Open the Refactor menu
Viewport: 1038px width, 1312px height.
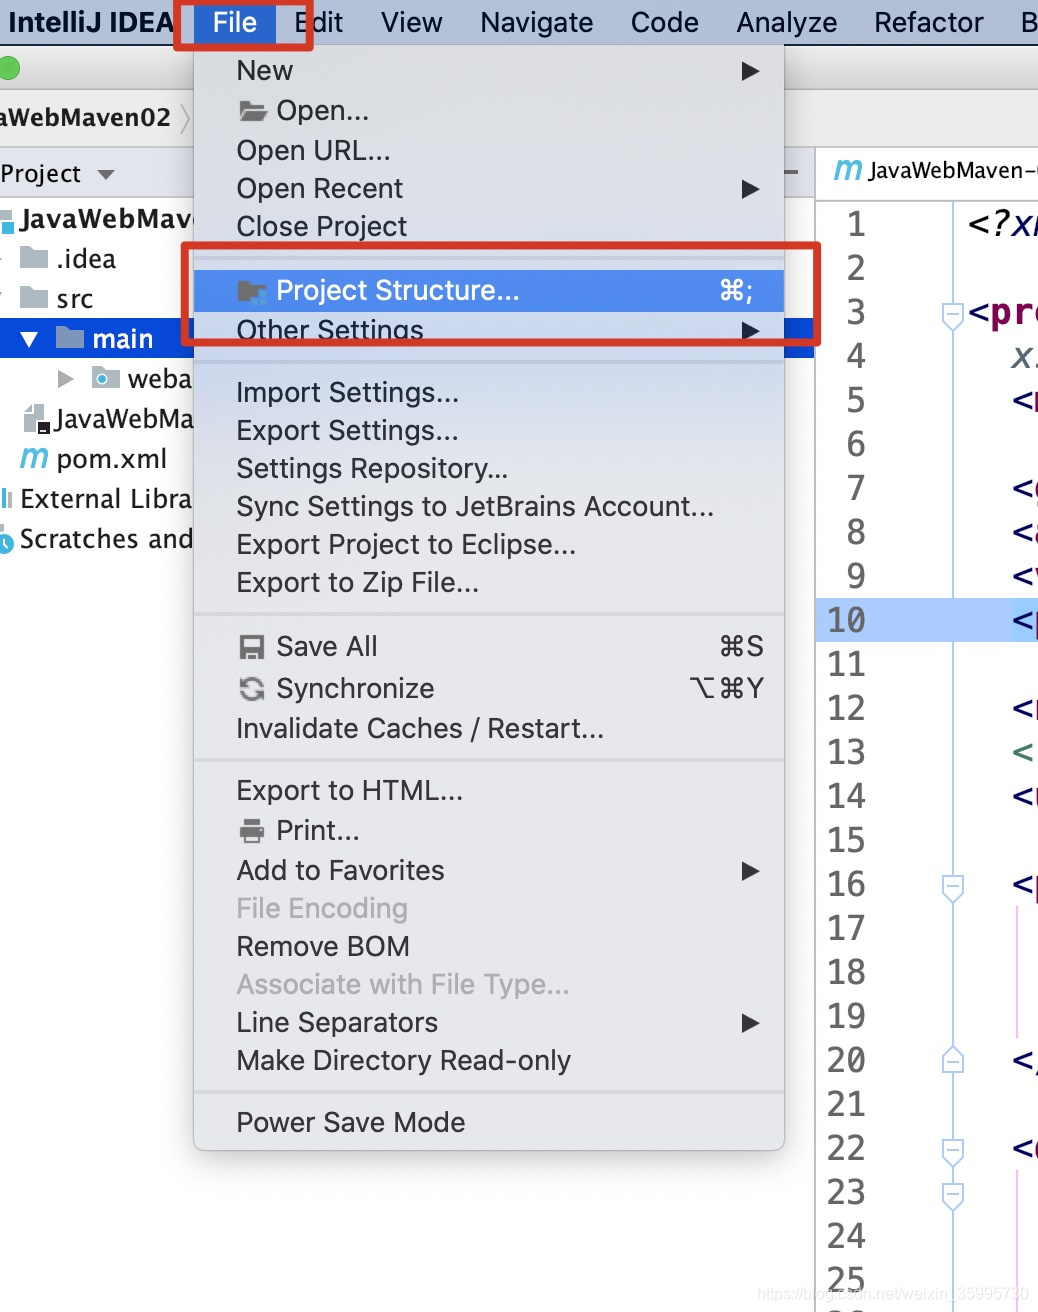point(928,22)
